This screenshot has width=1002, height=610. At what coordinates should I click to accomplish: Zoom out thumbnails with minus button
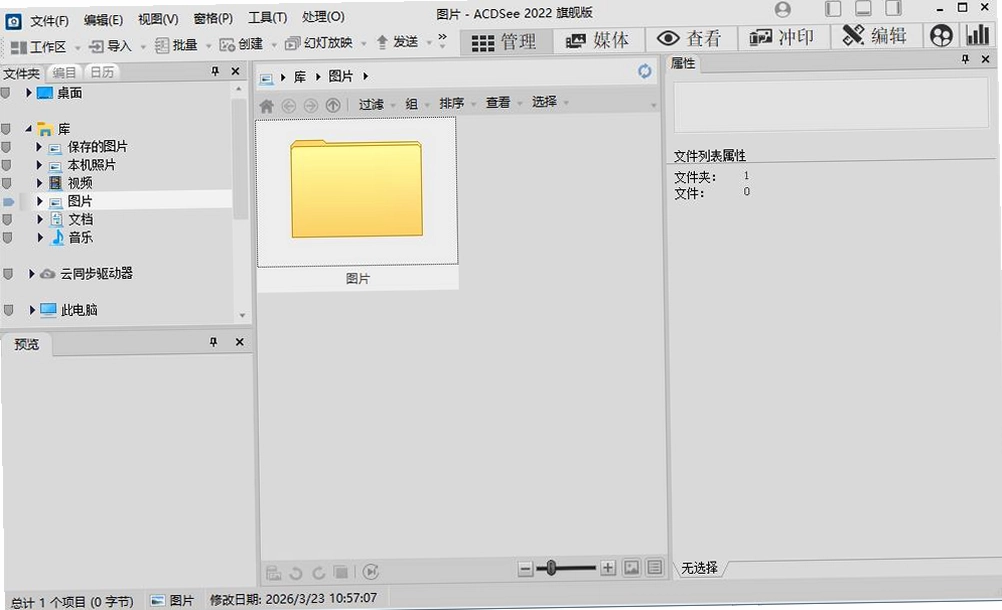525,568
